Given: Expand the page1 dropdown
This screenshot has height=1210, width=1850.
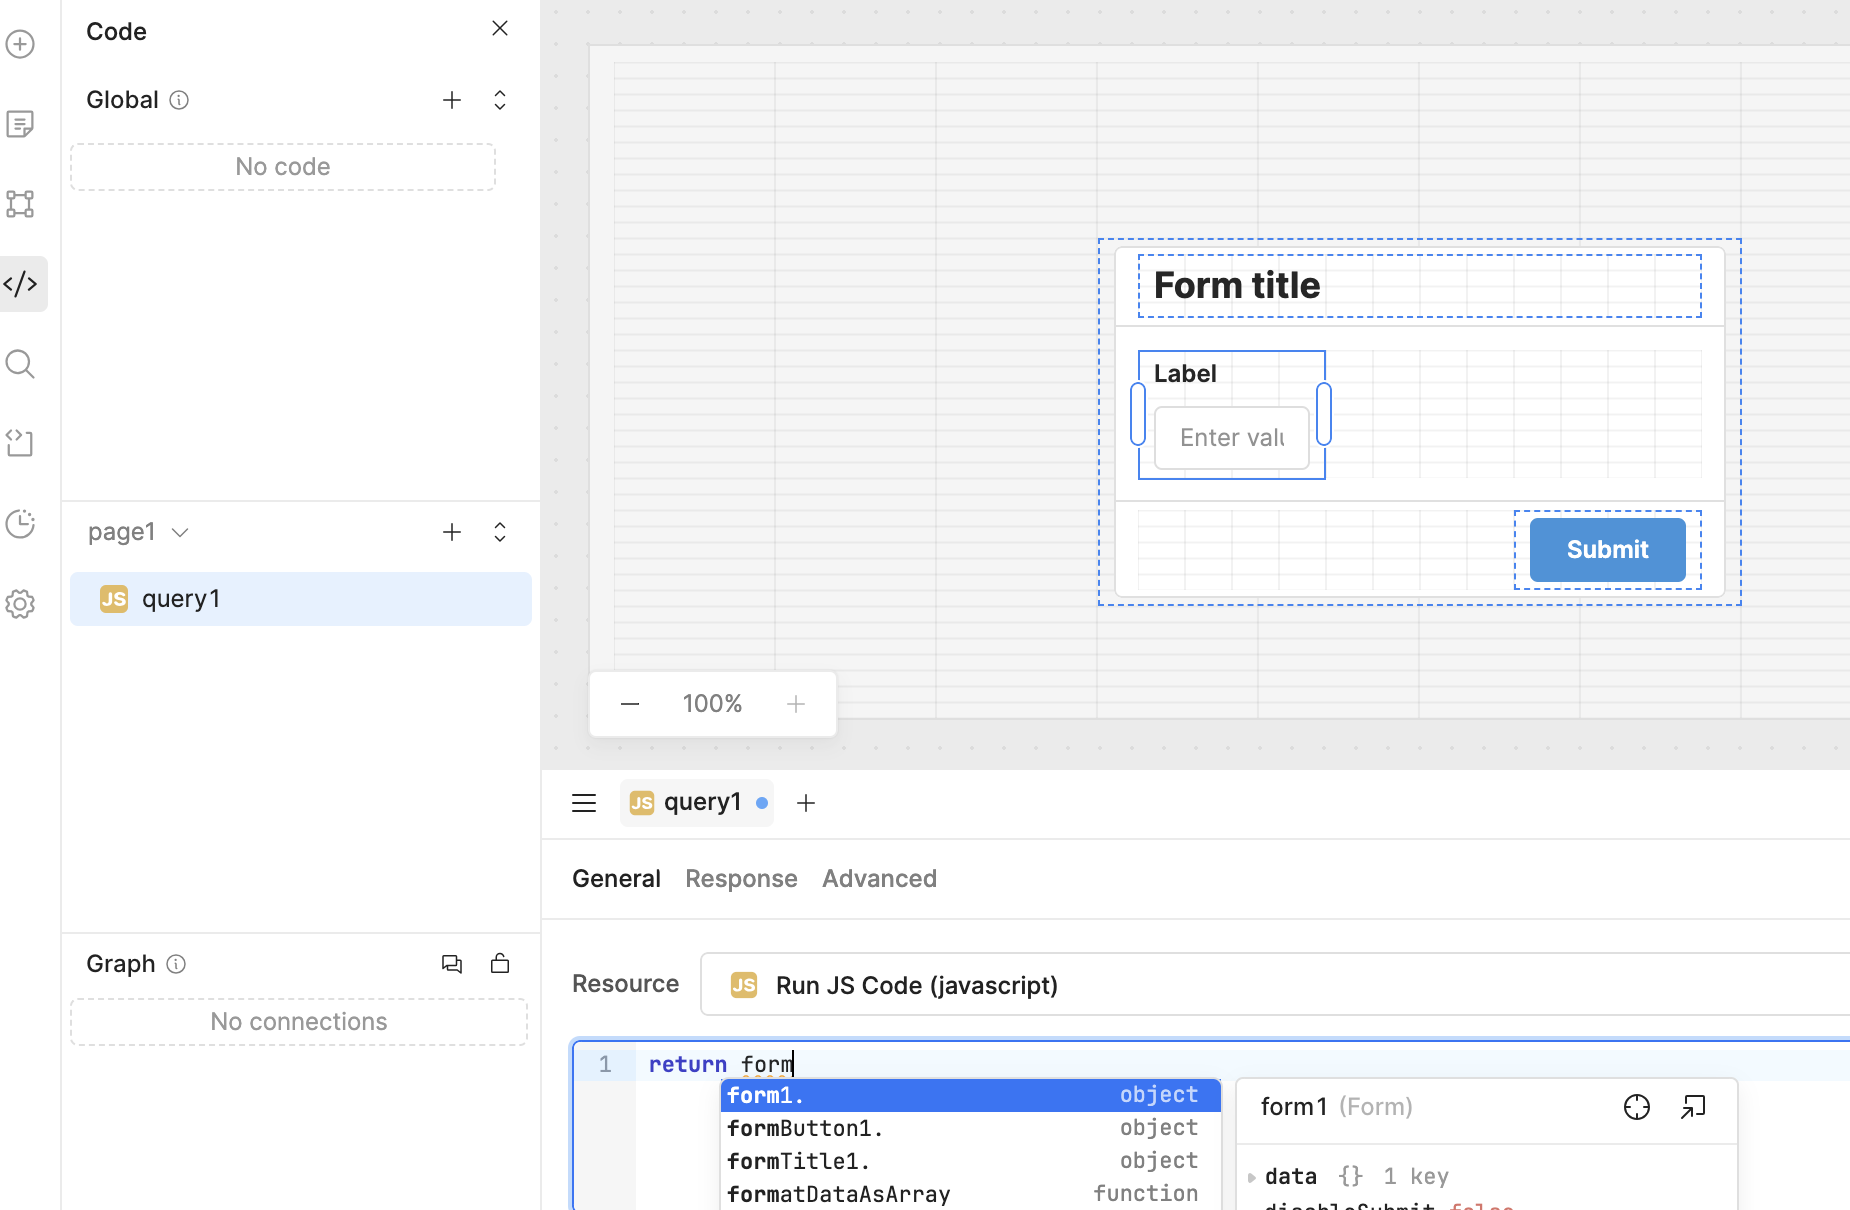Looking at the screenshot, I should coord(138,532).
